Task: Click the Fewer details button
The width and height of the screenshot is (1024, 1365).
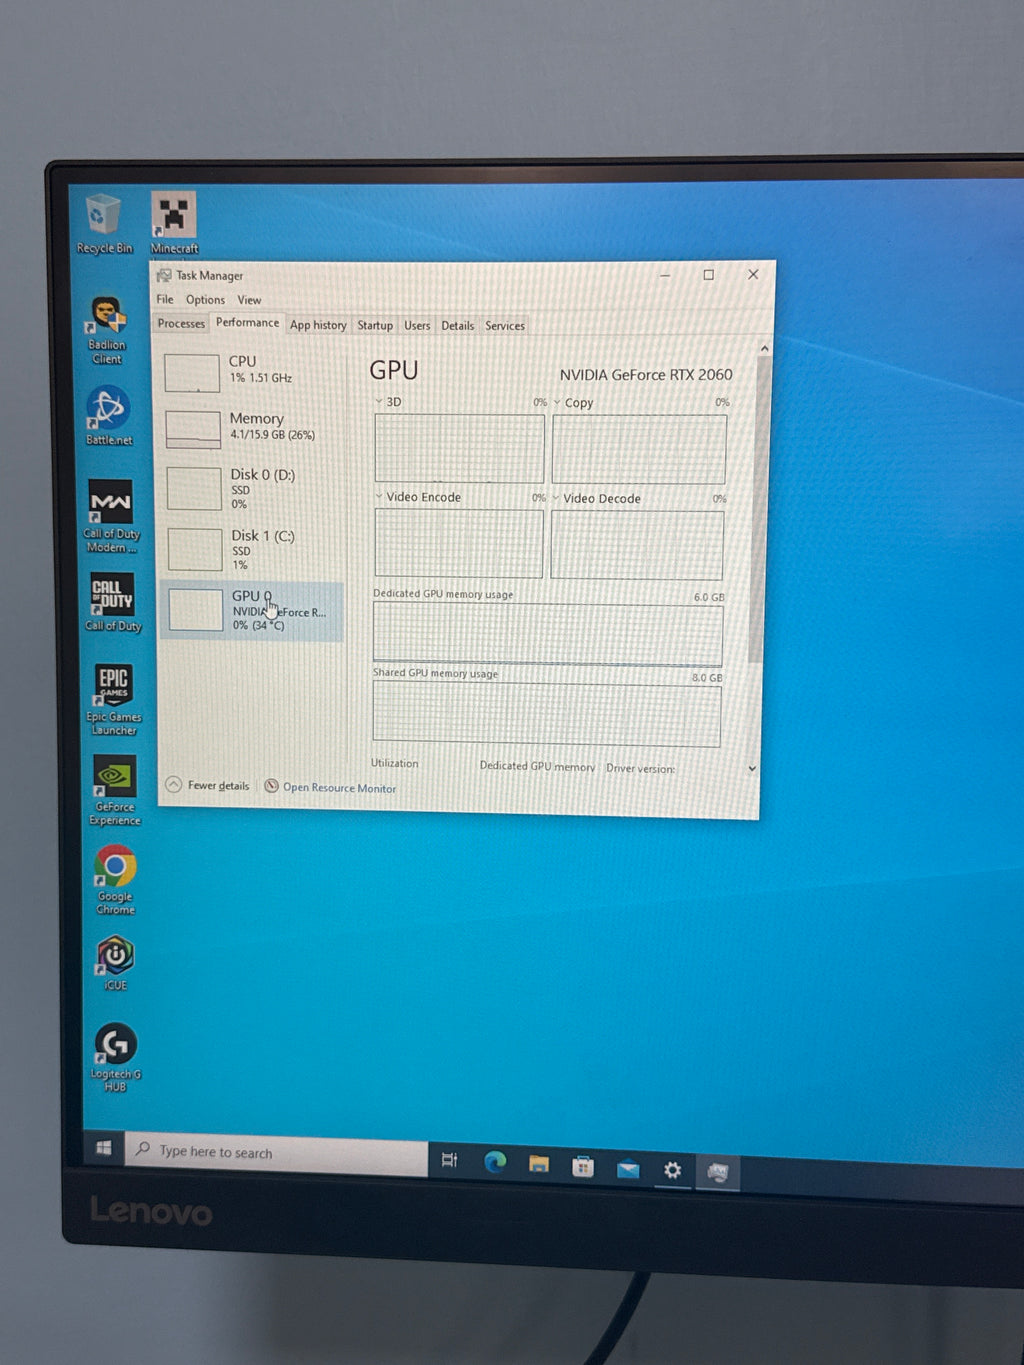Action: coord(208,785)
